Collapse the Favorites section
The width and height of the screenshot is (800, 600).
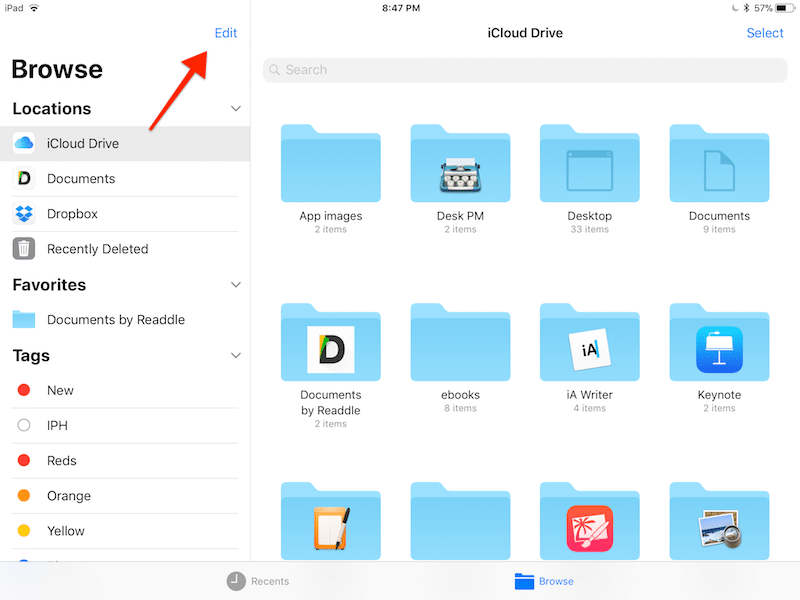[236, 285]
